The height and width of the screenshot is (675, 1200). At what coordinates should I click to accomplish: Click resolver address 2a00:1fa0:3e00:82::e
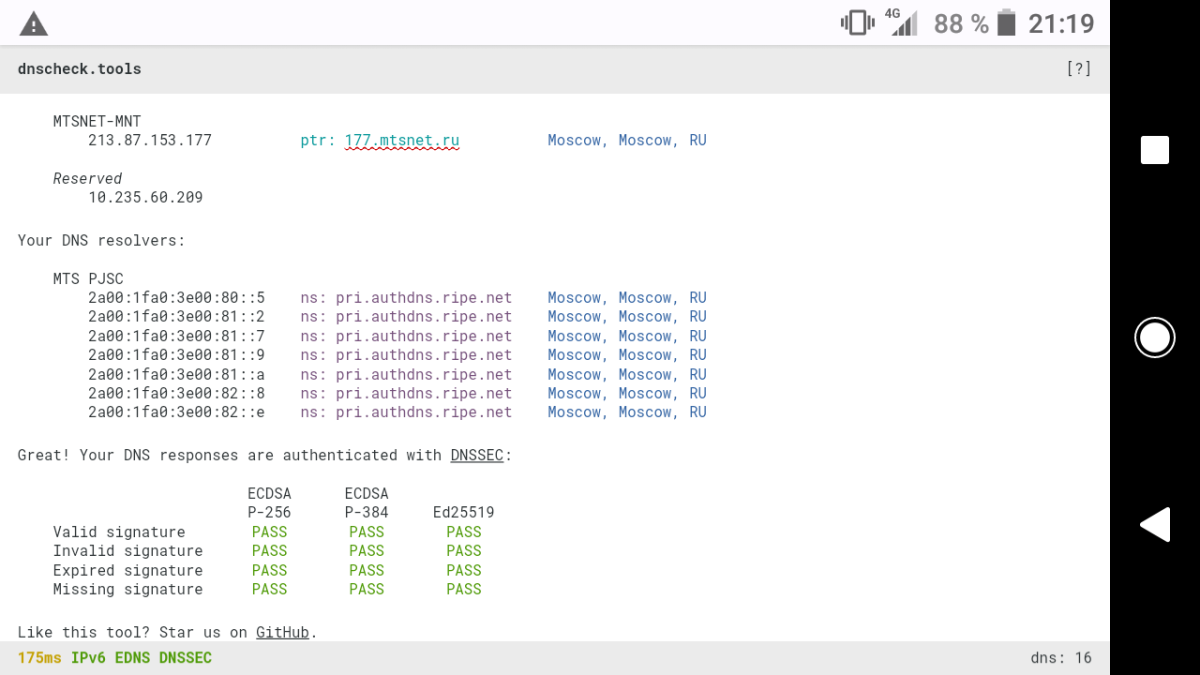pos(176,412)
